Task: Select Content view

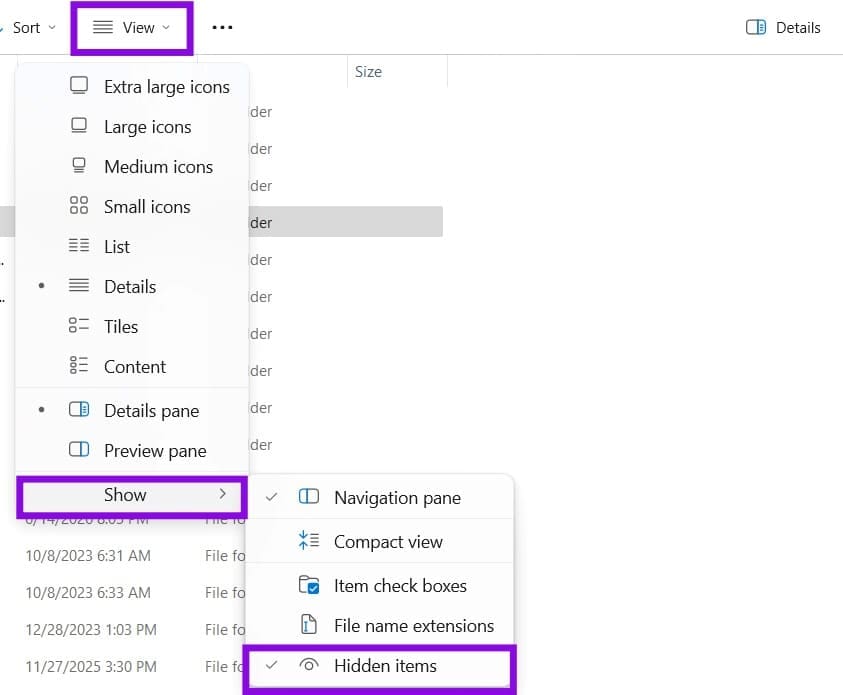Action: [x=132, y=366]
